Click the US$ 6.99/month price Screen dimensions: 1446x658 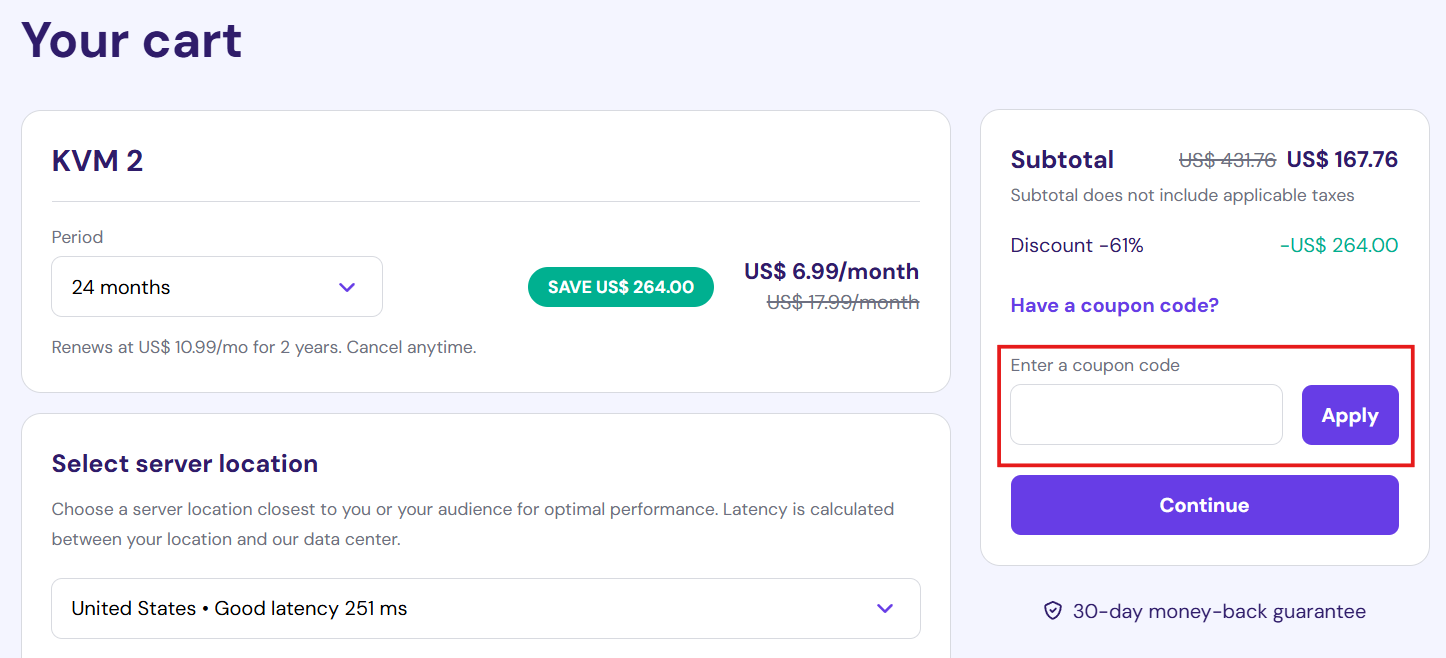pos(832,271)
